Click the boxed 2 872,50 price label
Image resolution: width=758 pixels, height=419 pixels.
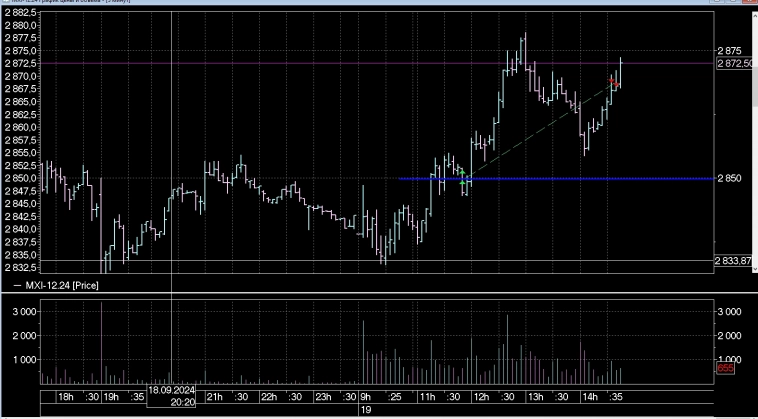tap(735, 64)
